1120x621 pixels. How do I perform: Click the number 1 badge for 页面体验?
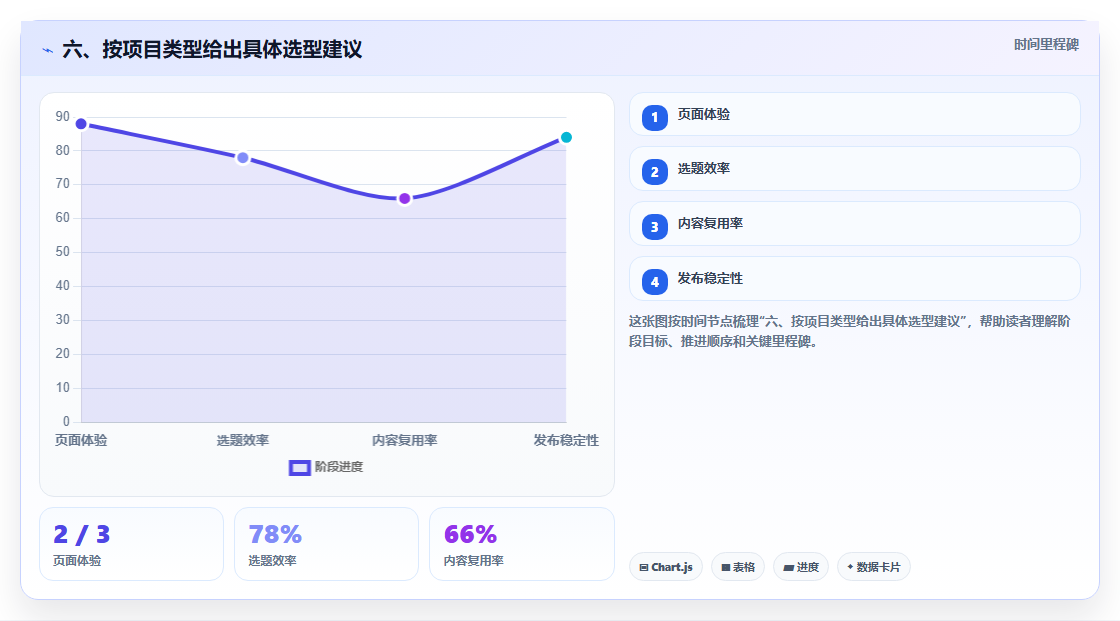tap(654, 117)
